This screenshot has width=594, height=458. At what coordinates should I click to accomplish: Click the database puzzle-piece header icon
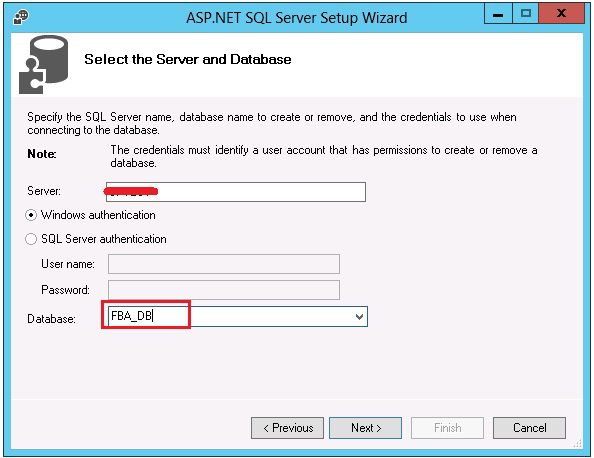[44, 64]
